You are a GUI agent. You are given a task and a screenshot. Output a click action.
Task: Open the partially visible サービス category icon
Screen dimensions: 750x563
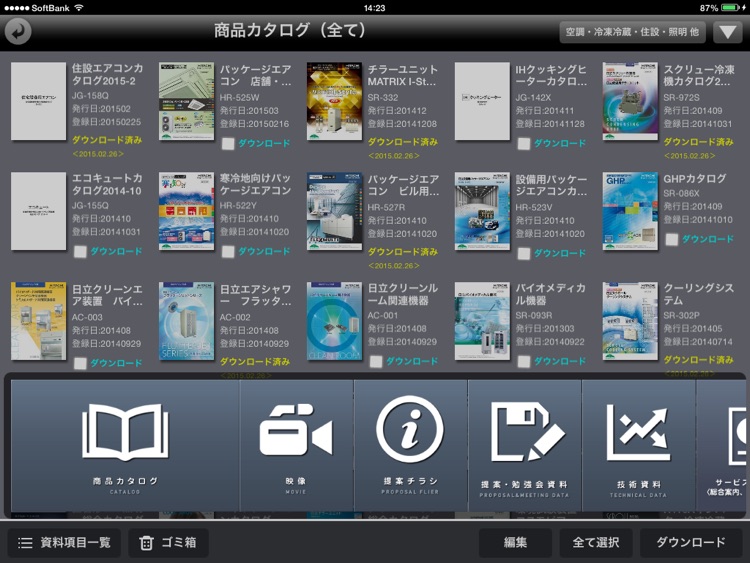[x=726, y=445]
